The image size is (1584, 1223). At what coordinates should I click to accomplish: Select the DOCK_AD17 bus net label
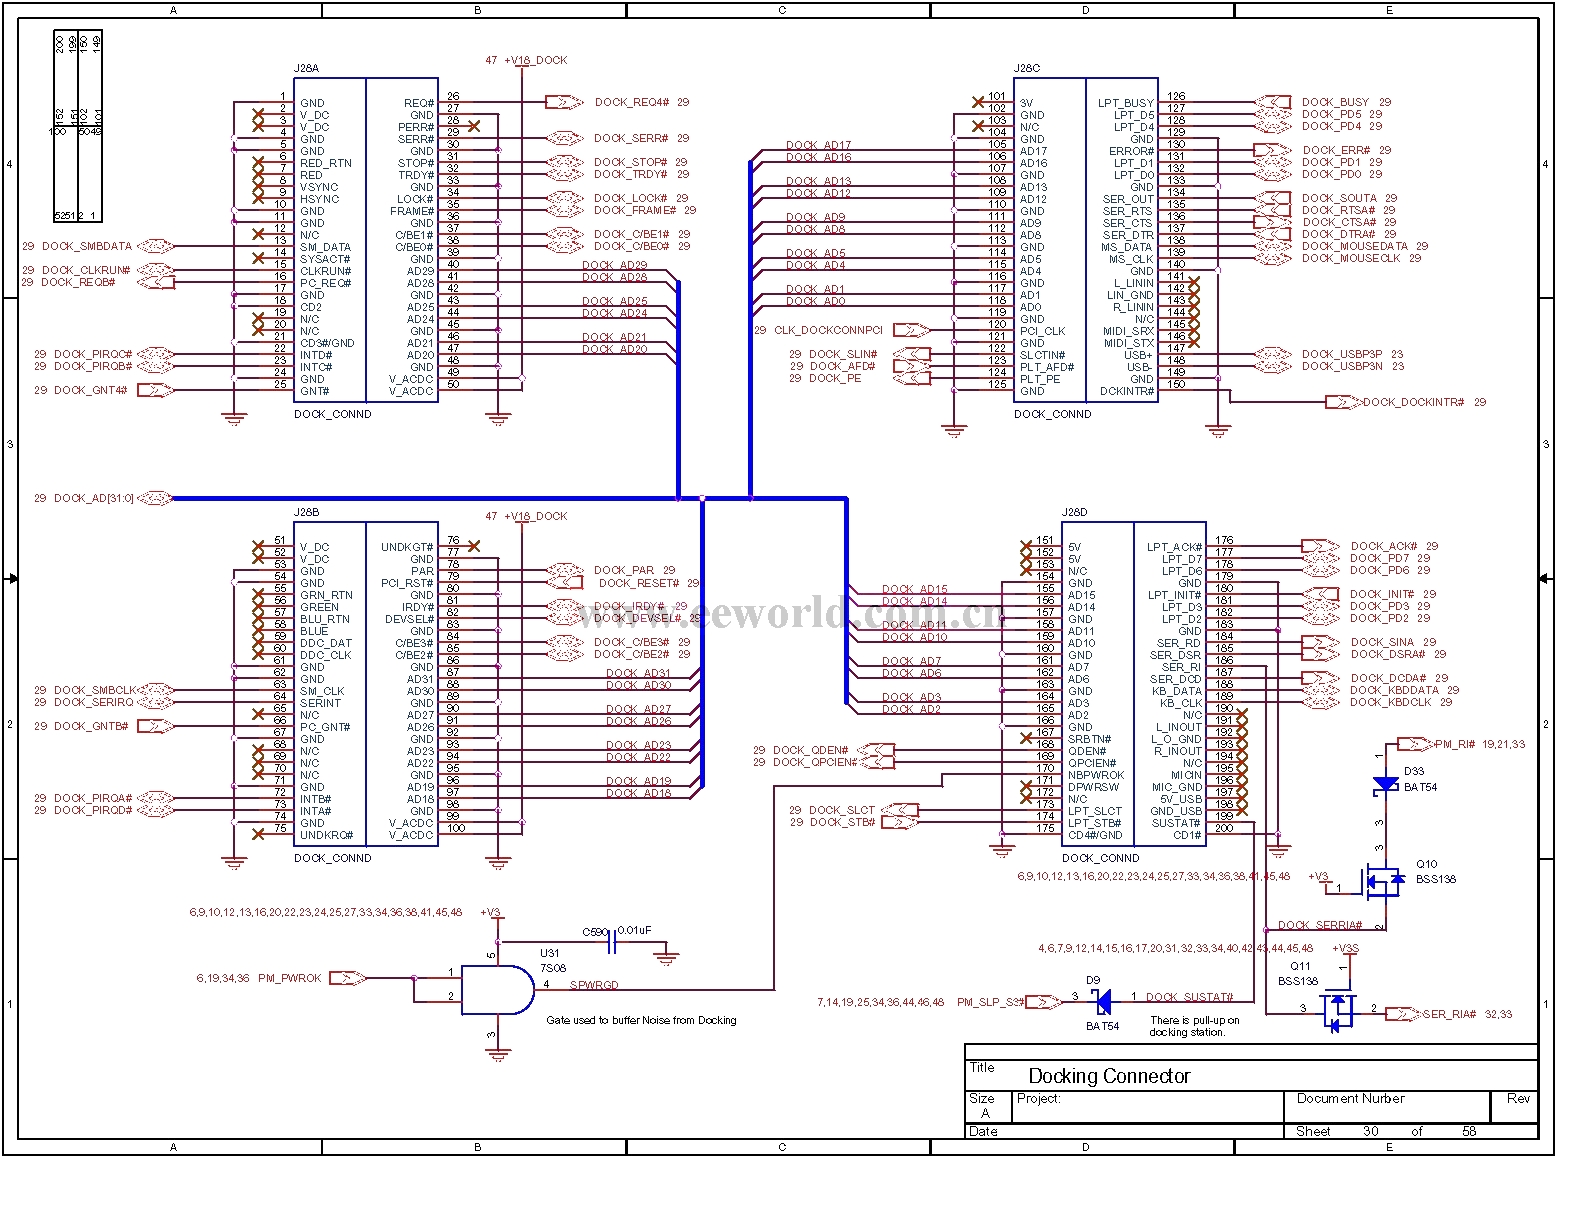(818, 145)
